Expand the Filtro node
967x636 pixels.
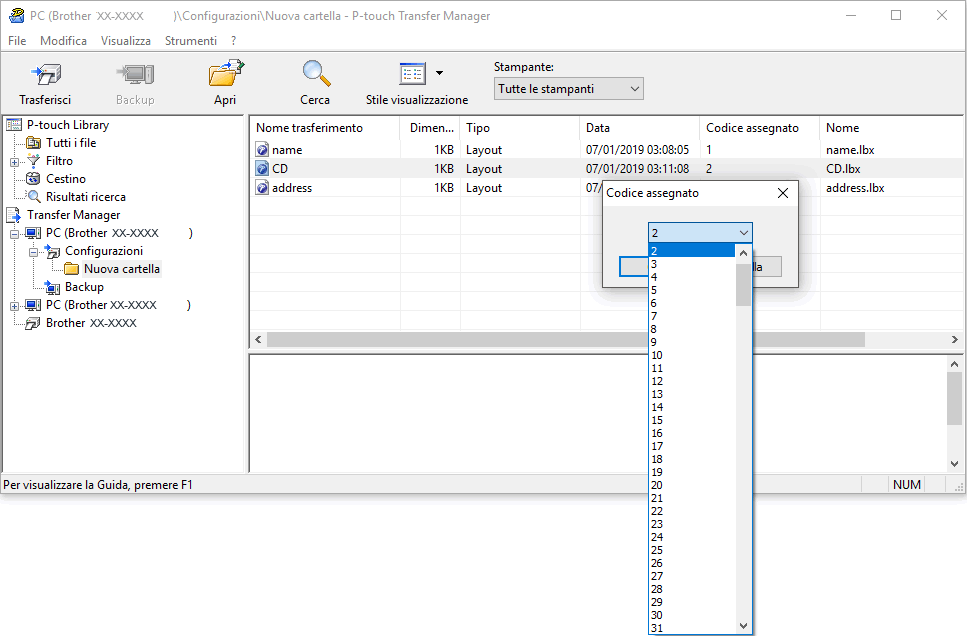click(x=14, y=163)
